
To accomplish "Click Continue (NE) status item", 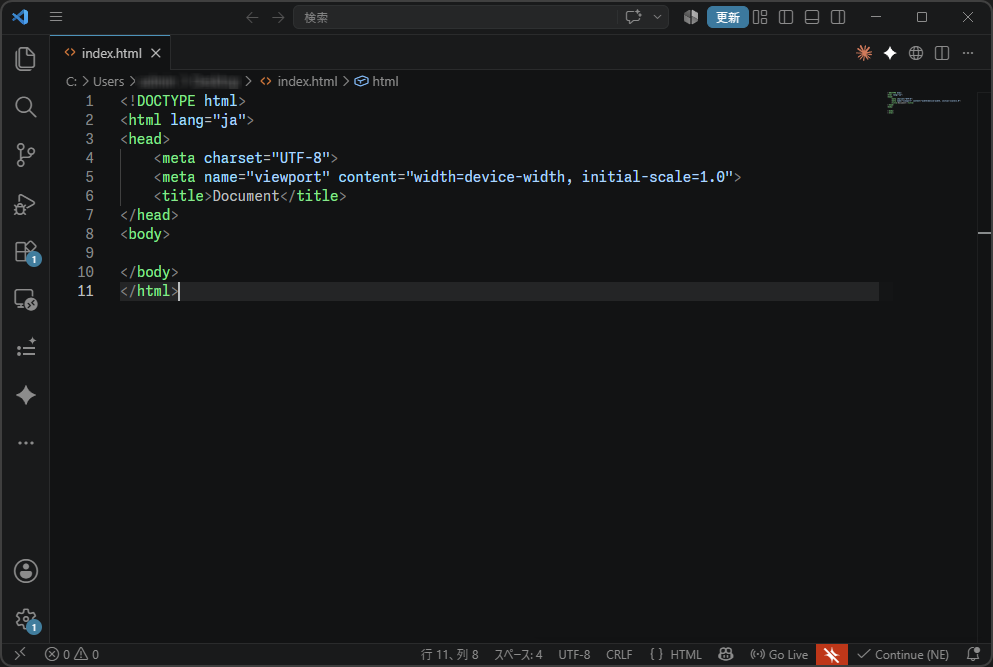I will click(903, 654).
